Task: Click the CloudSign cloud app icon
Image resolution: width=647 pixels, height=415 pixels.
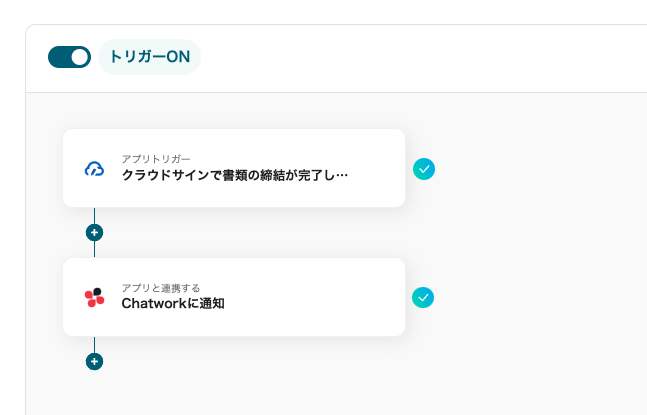Action: 94,168
